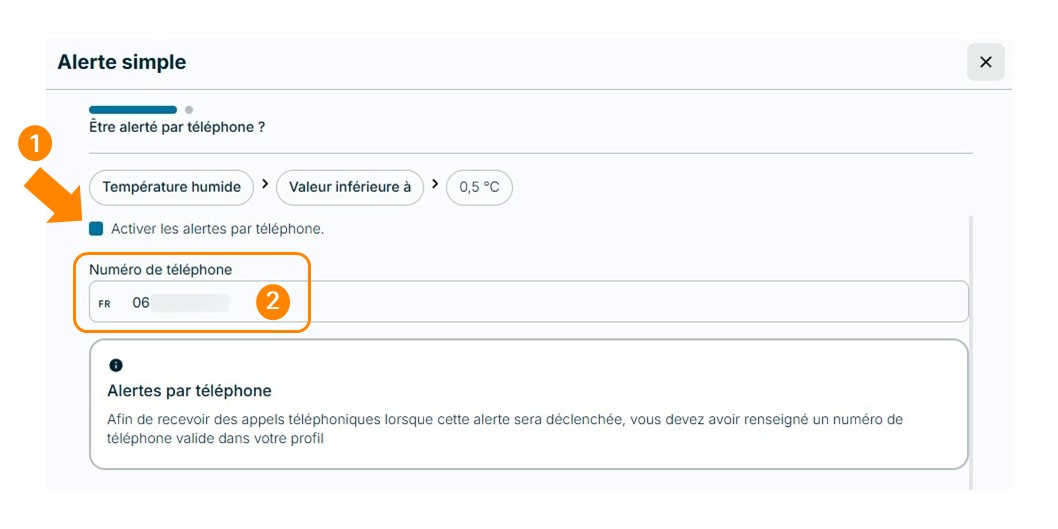The height and width of the screenshot is (529, 1058).
Task: Click the Numéro de téléphone input field
Action: point(528,302)
